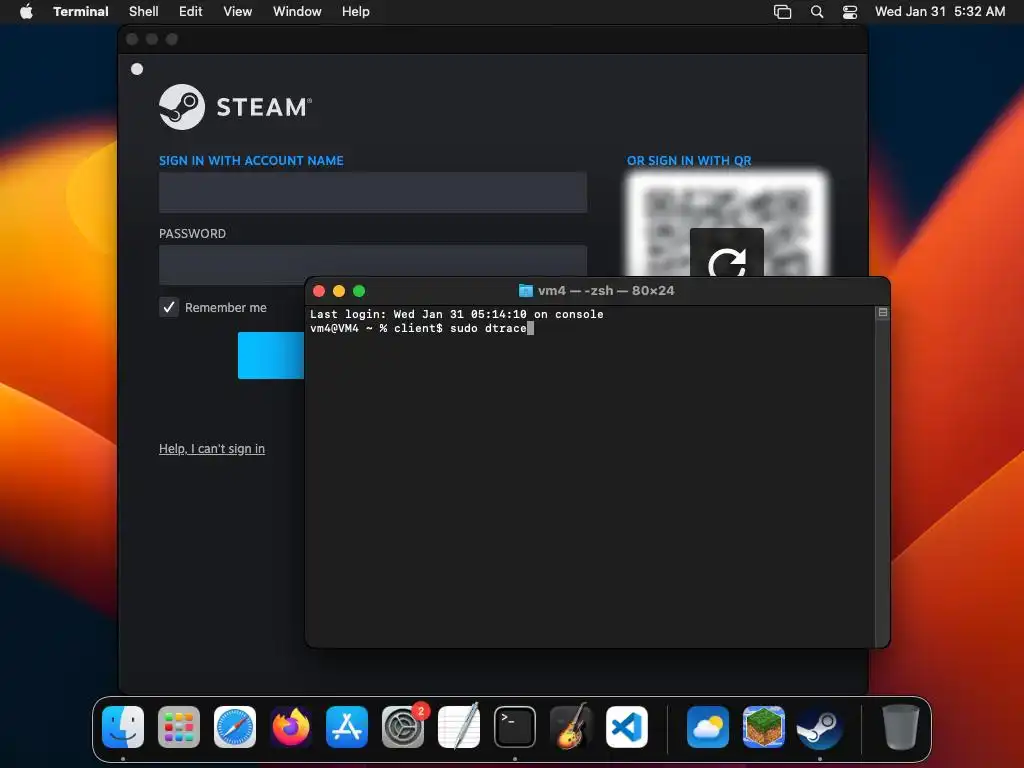This screenshot has height=768, width=1024.
Task: Click the Terminal scrollbar track
Action: click(882, 483)
